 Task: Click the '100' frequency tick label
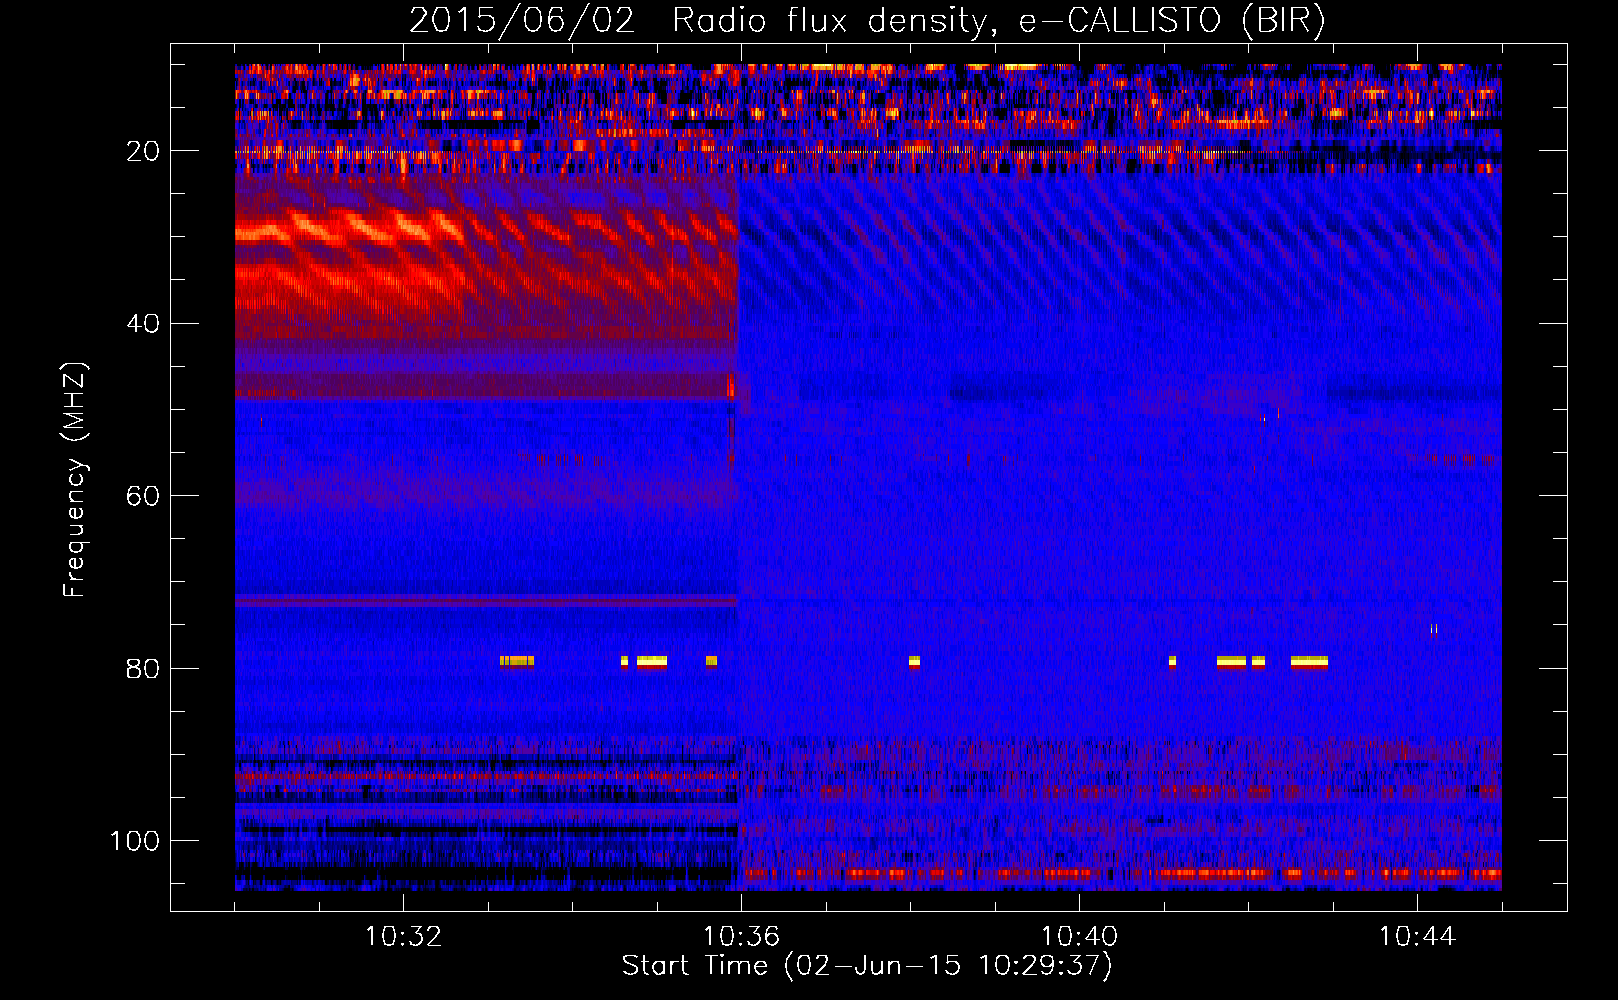[x=135, y=841]
